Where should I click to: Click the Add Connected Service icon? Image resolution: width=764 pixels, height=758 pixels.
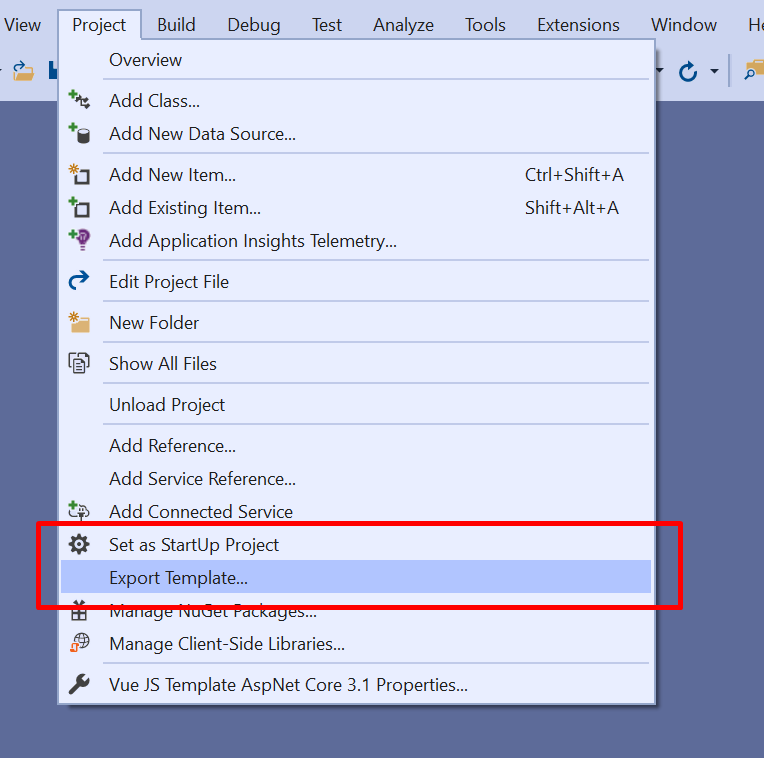coord(79,510)
